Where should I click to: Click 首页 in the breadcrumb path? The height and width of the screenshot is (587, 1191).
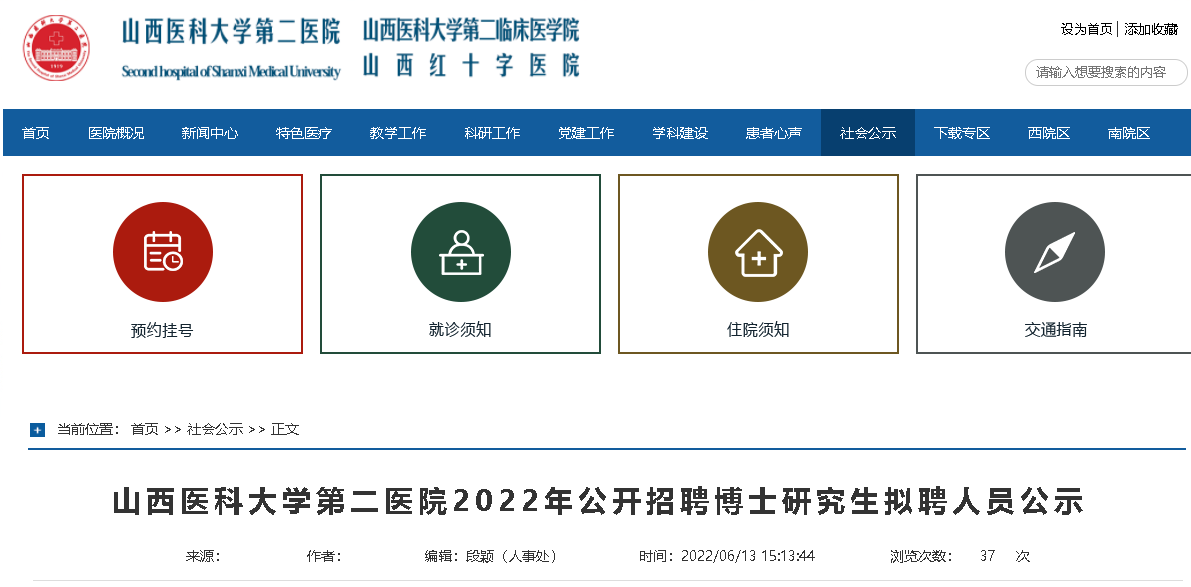tap(145, 429)
